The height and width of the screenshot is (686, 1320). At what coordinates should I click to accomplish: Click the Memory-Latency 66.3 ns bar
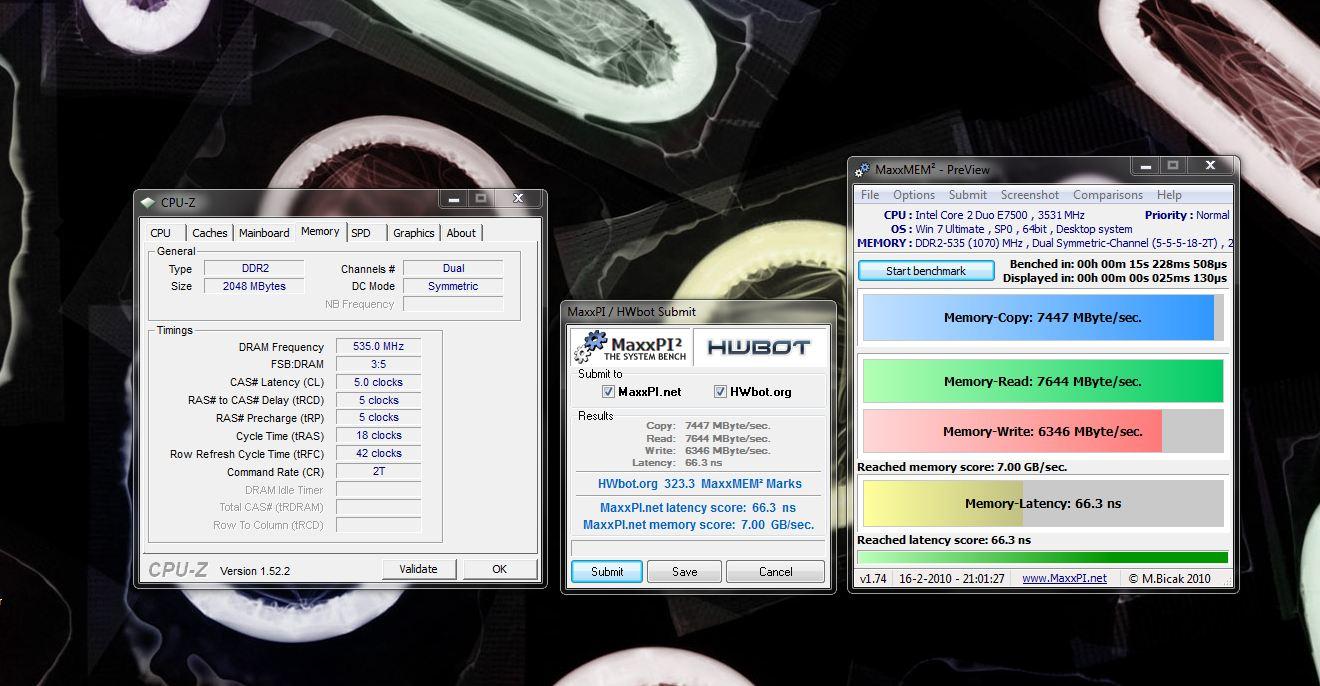point(1043,504)
